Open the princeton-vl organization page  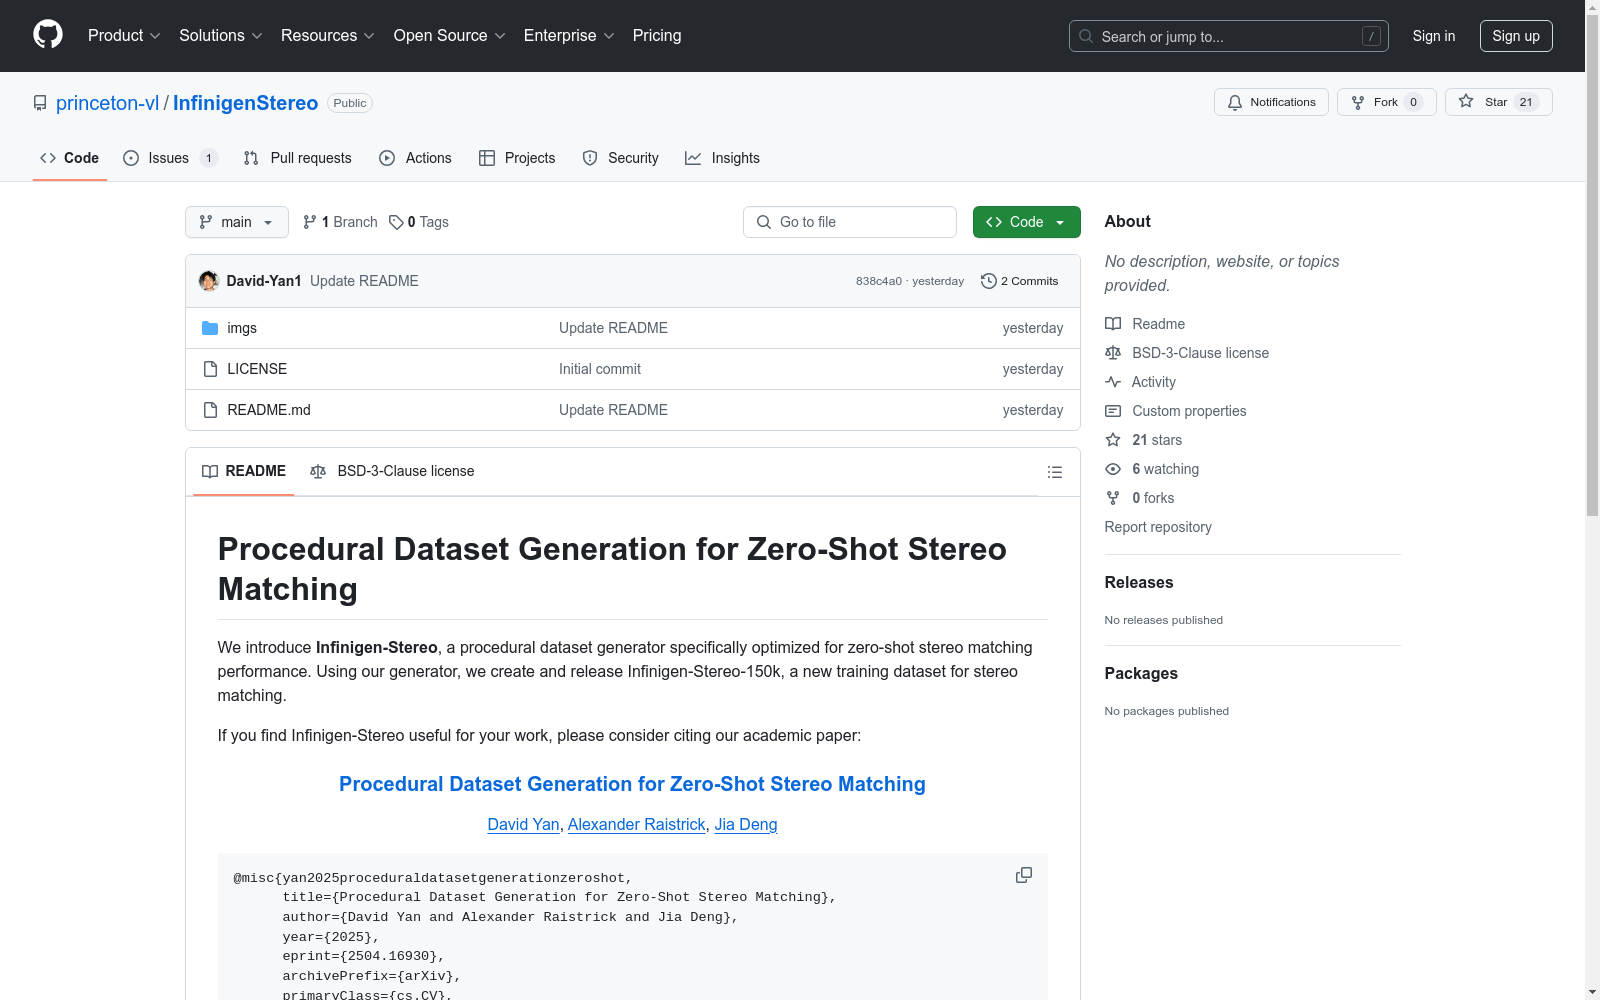click(107, 103)
